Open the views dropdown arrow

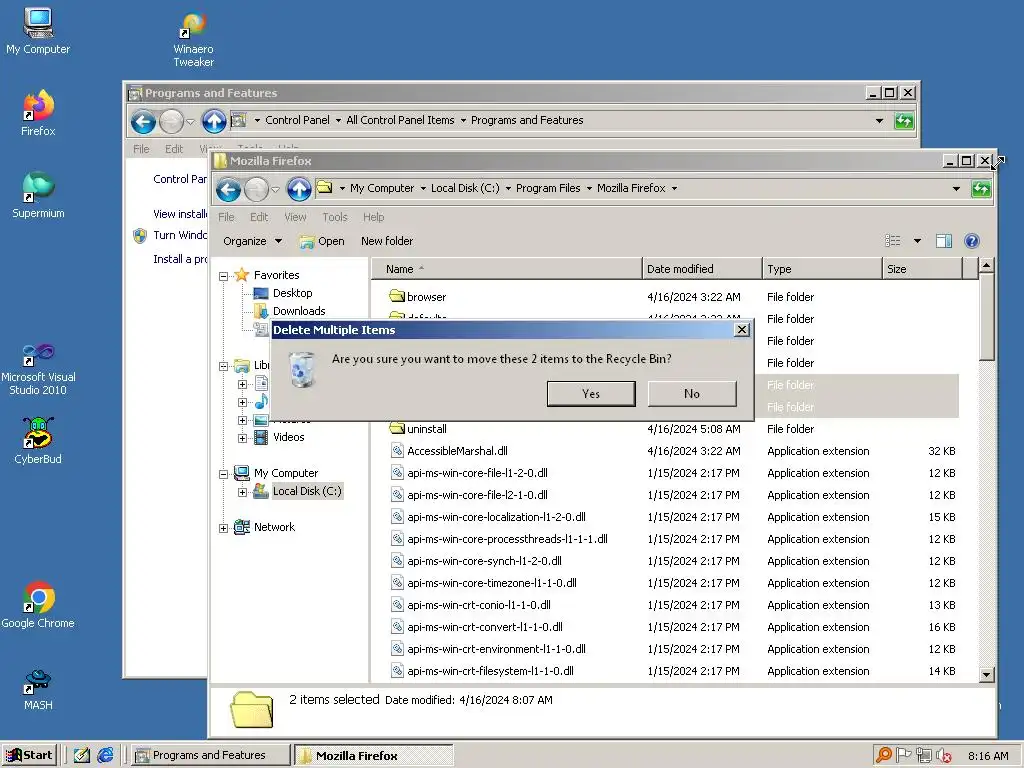point(917,241)
